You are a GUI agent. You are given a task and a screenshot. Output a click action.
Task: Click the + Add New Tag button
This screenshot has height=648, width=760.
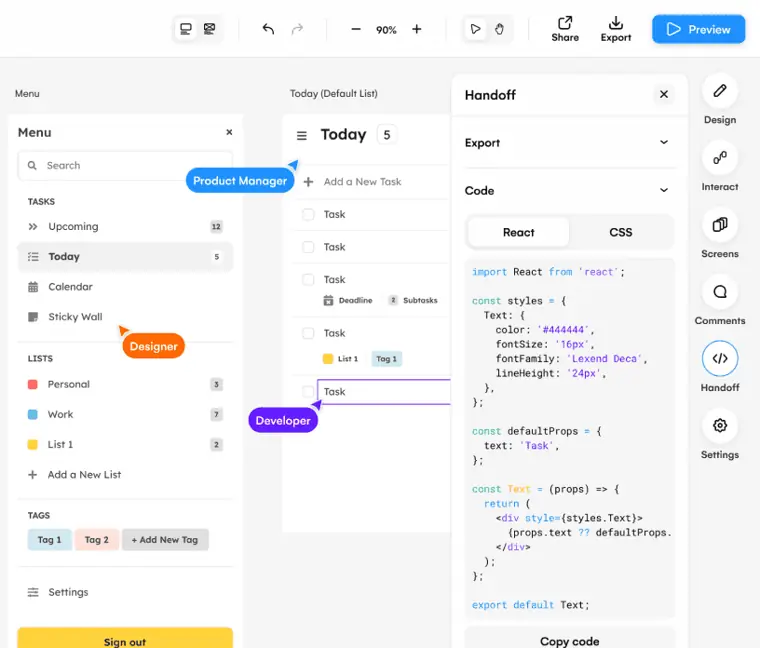coord(165,539)
